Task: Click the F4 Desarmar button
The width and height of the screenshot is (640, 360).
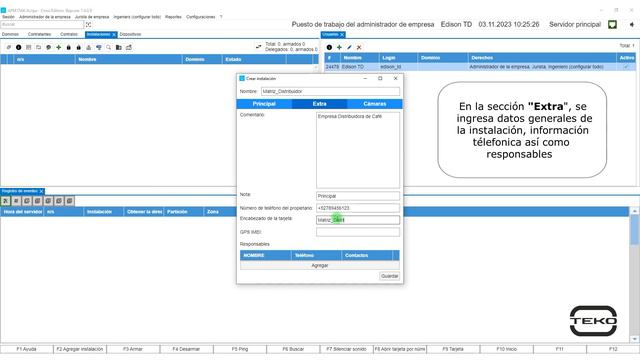Action: 186,349
